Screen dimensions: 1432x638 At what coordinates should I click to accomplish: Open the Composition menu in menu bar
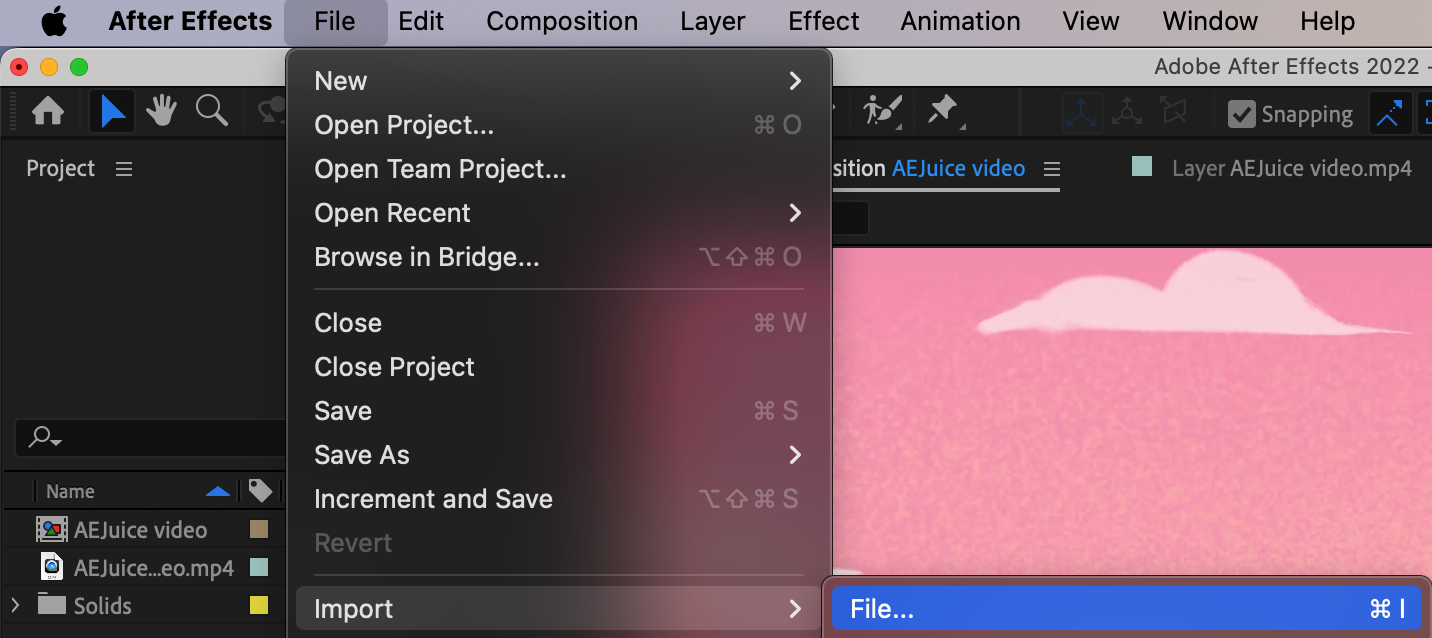coord(562,22)
